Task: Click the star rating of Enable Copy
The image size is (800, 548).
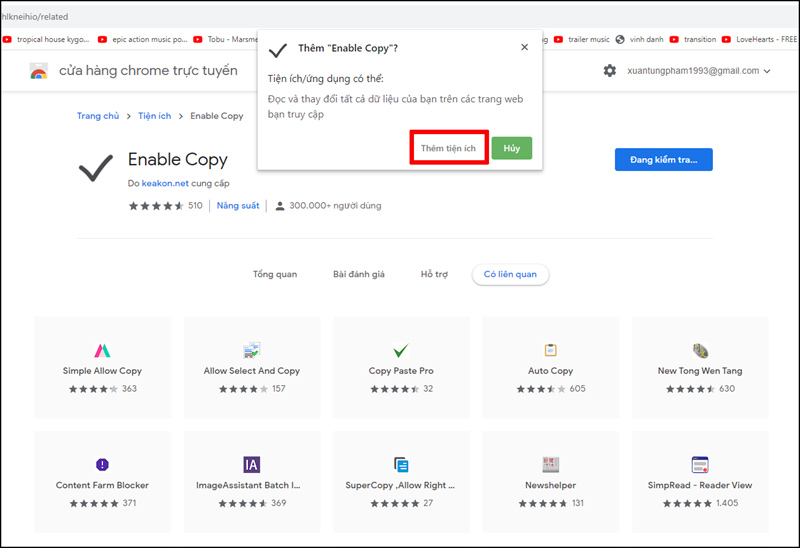Action: [156, 206]
